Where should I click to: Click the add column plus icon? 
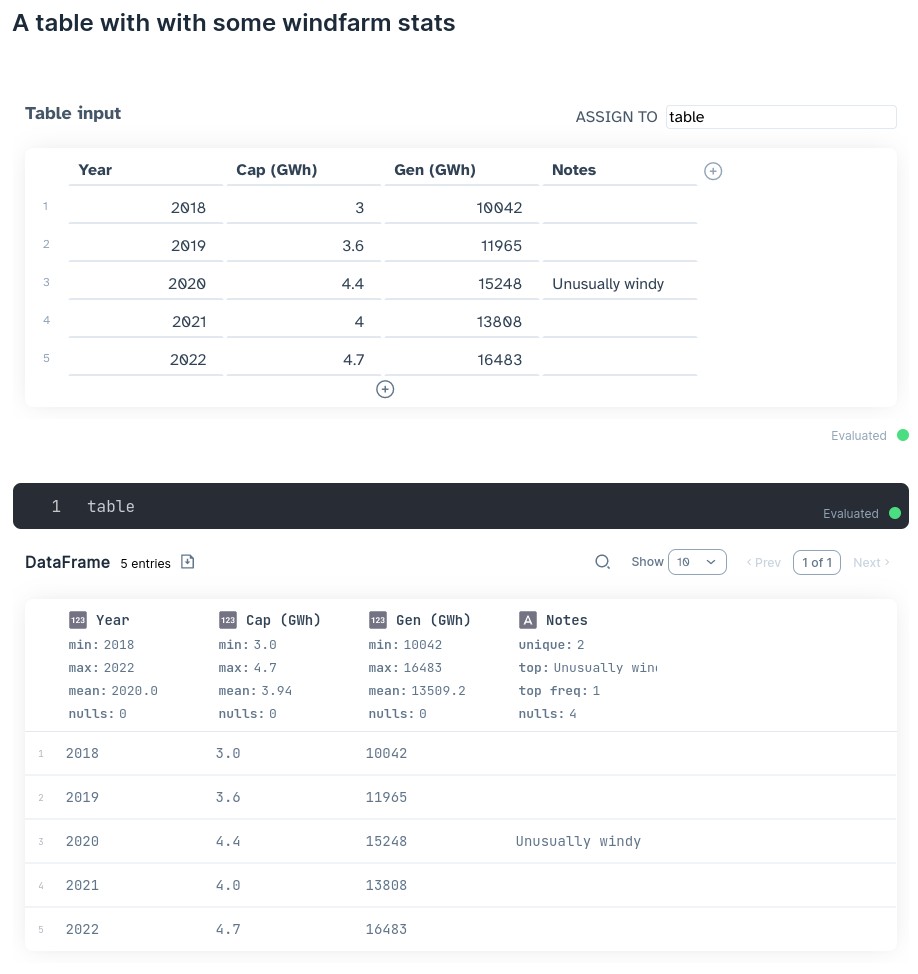click(x=713, y=171)
